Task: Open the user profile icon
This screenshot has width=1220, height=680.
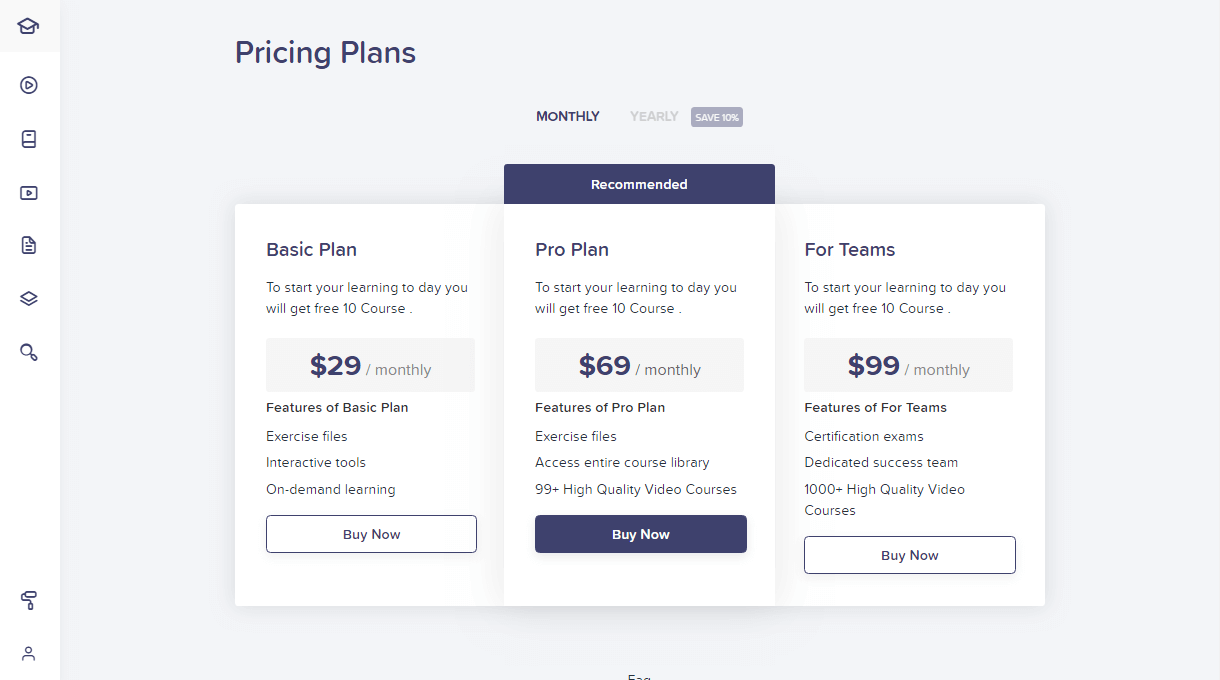Action: 29,654
